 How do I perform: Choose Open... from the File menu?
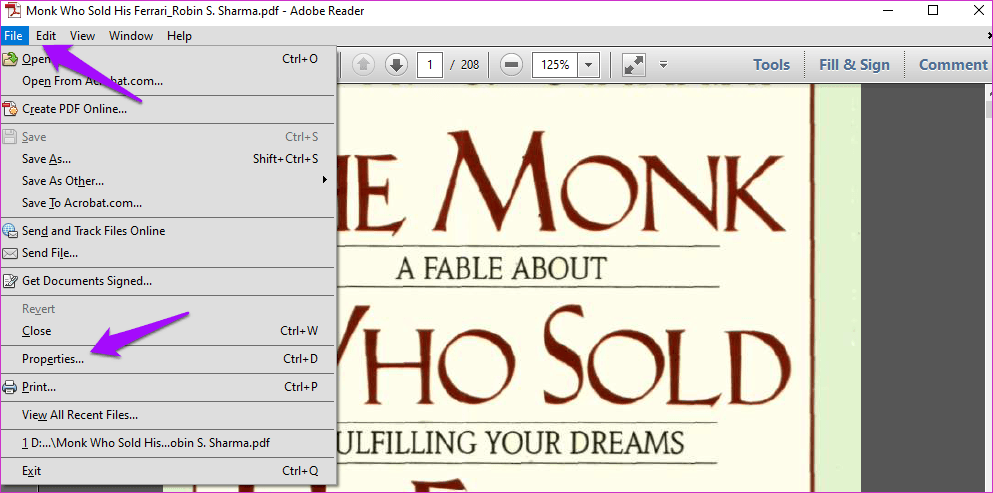coord(168,59)
